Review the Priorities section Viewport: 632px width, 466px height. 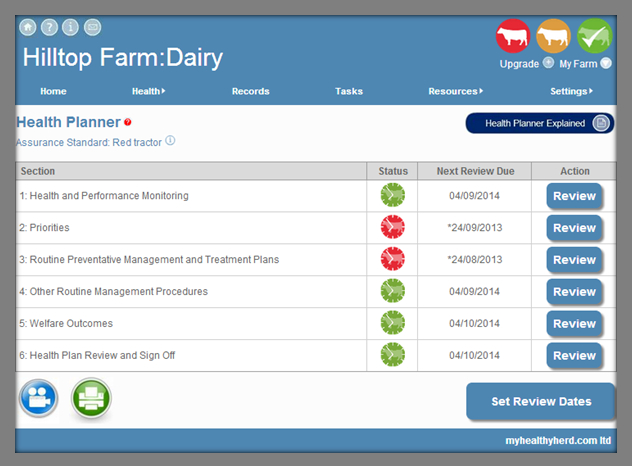[x=574, y=228]
